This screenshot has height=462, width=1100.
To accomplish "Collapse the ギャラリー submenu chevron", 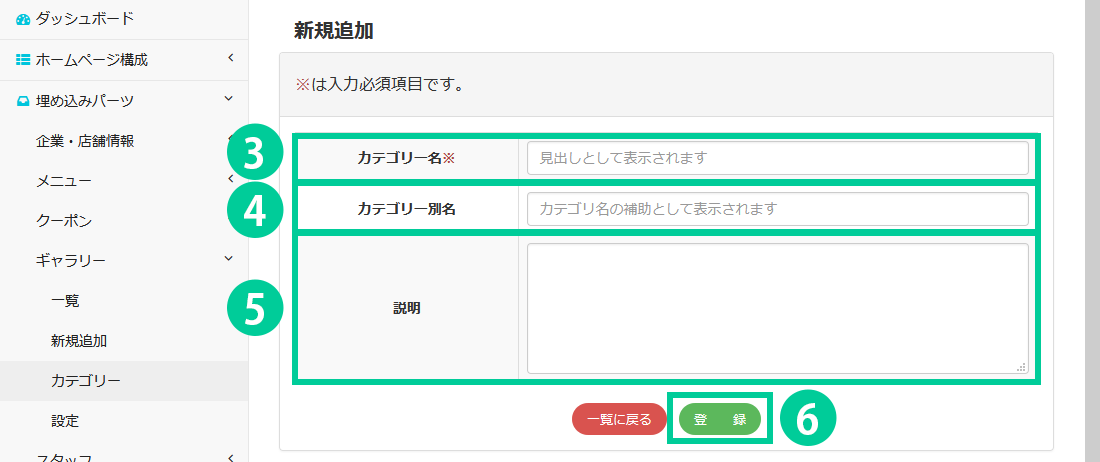I will tap(230, 260).
